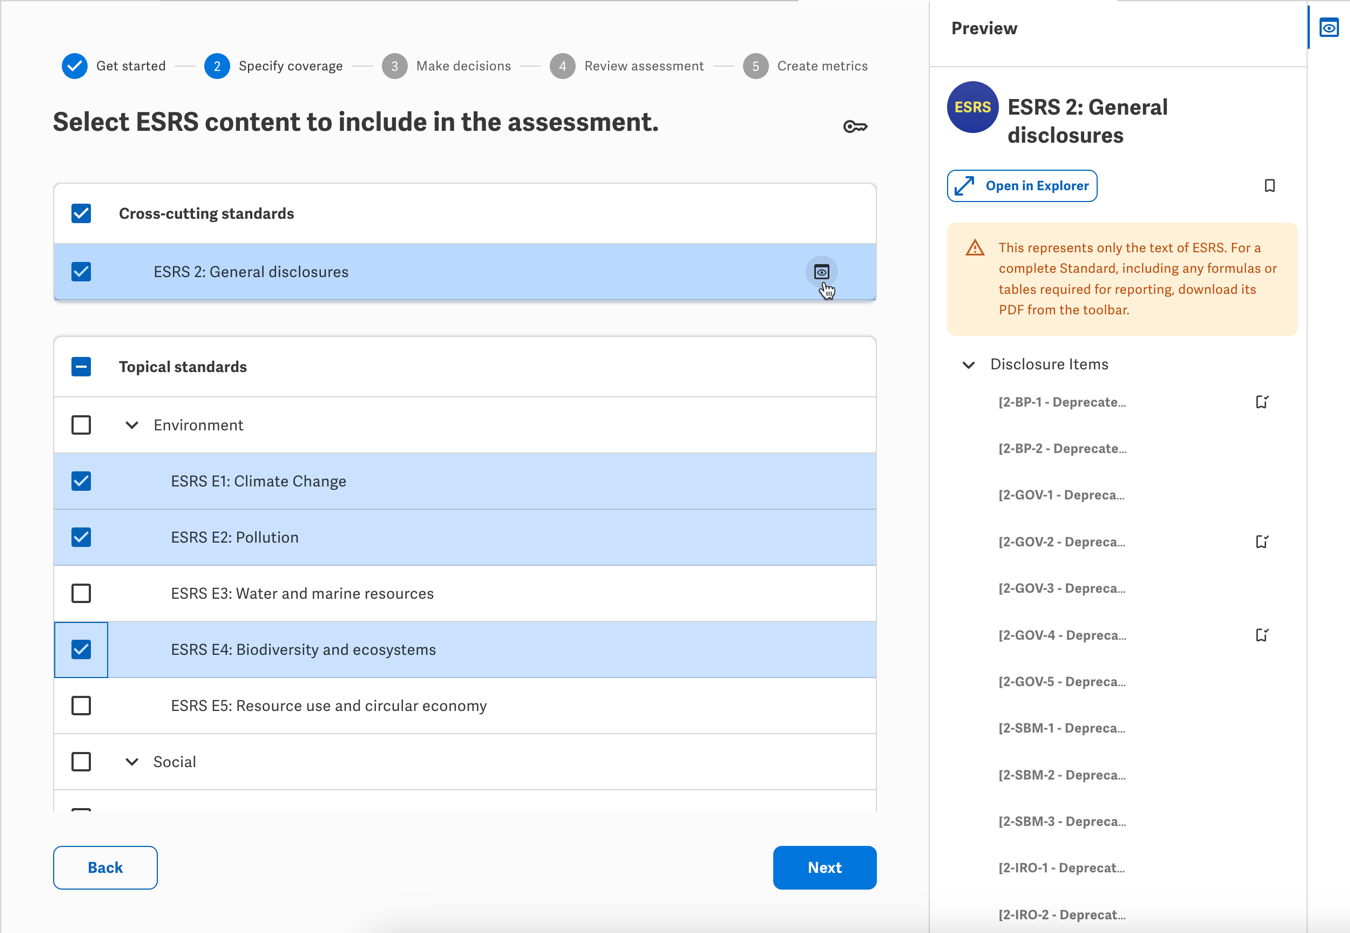The image size is (1350, 933).
Task: Uncheck ESRS E4 Biodiversity and ecosystems
Action: point(81,649)
